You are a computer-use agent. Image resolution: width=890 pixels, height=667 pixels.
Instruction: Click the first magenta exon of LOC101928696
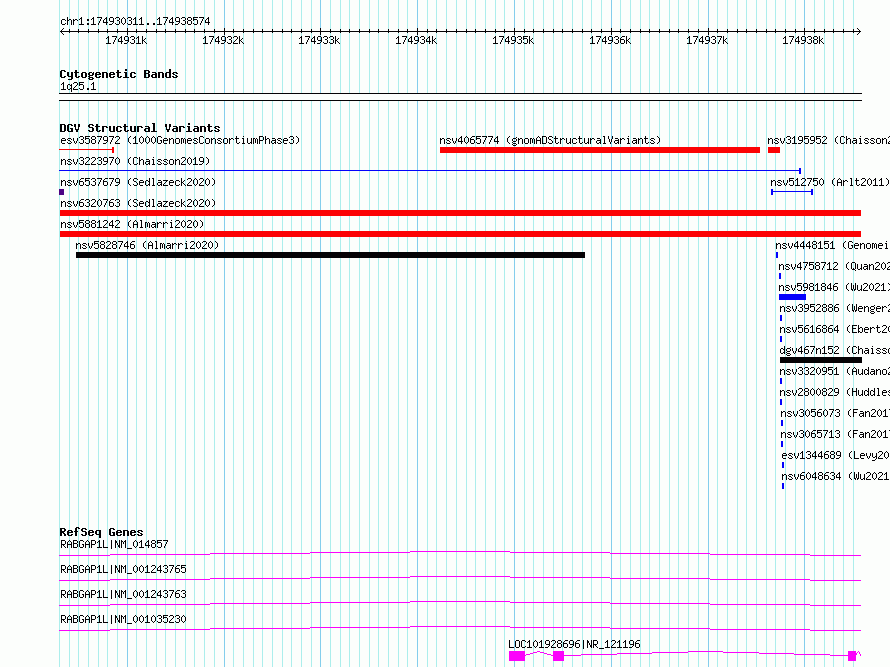[517, 656]
